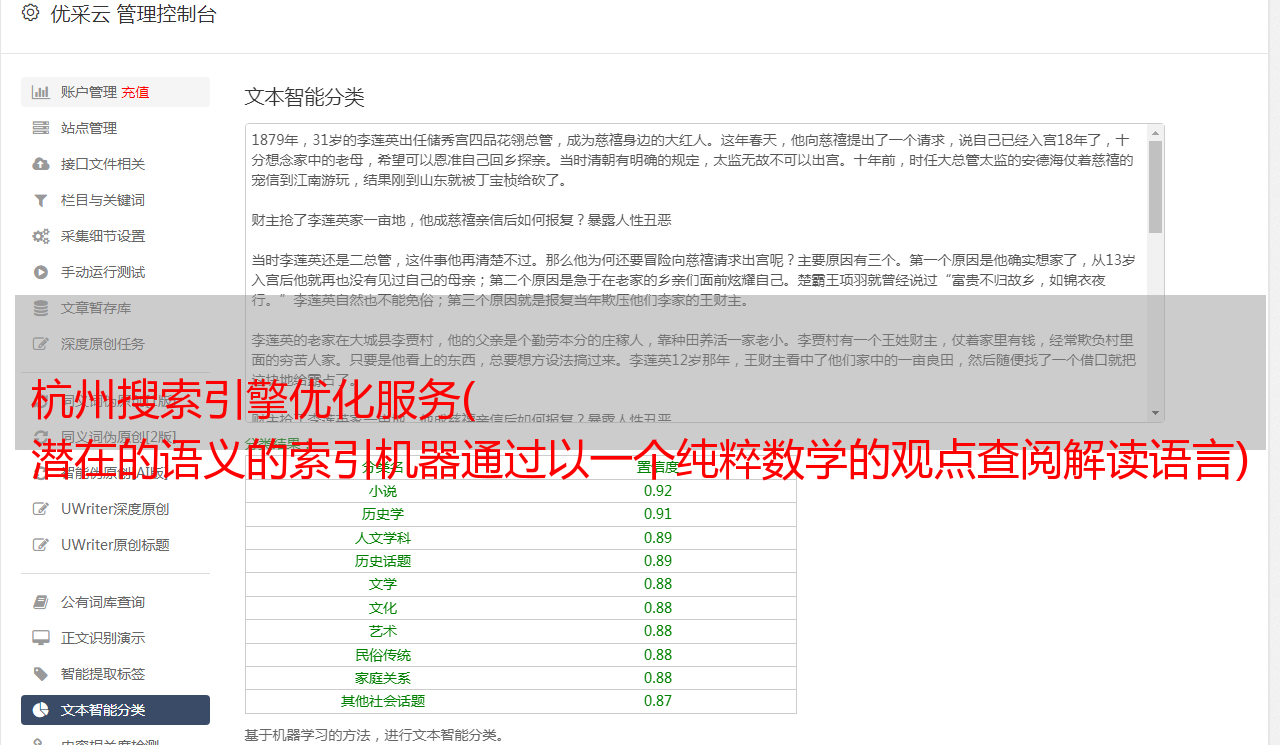Click the gears icon for 采集细节设置
Screen dimensions: 1280x745
tap(41, 236)
